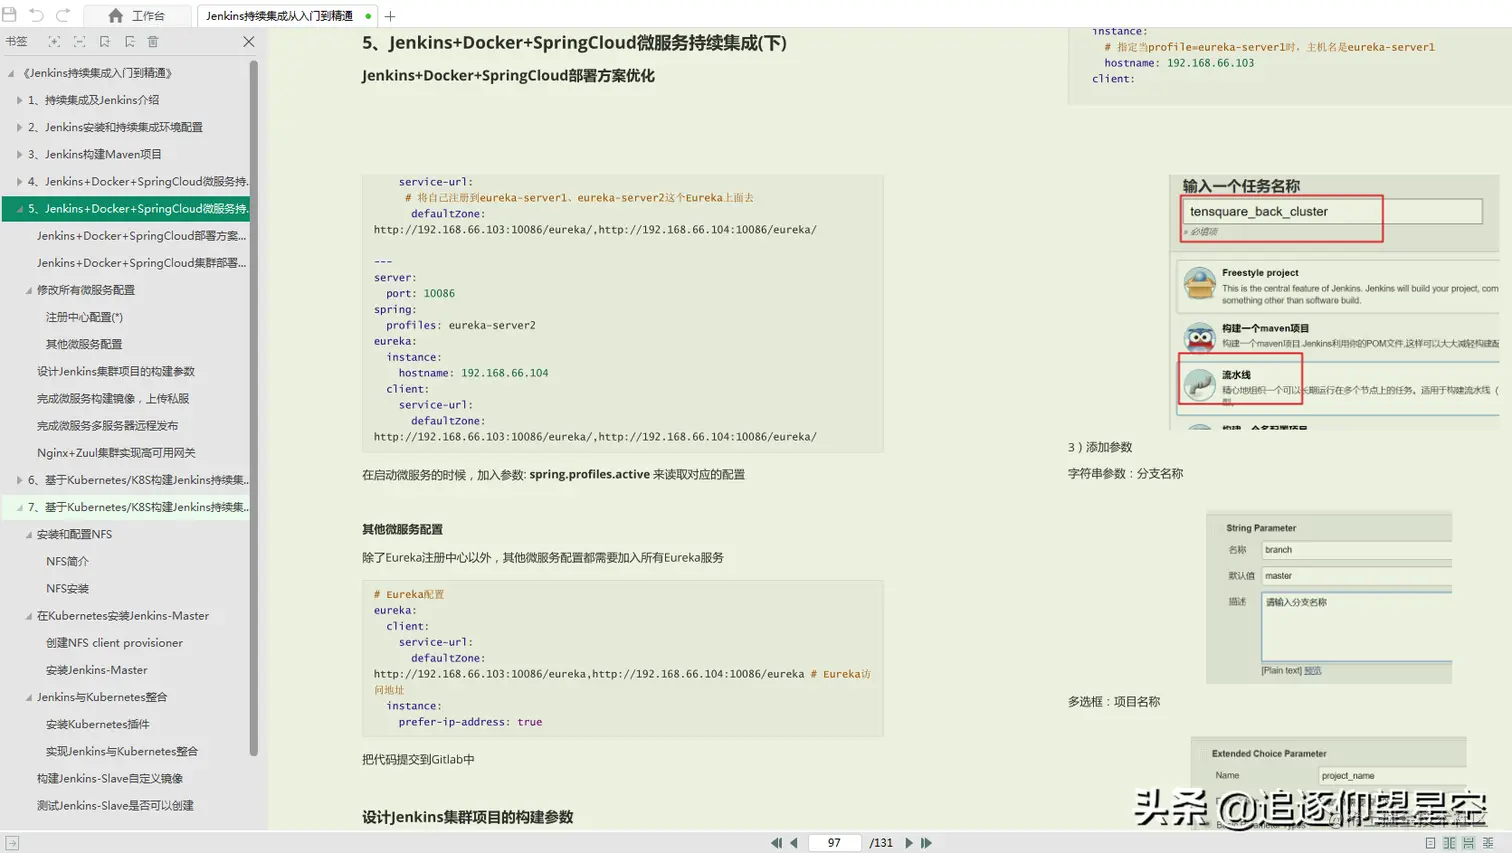Select bookmark Nginx+Zuul集群实现高可用网关
Image resolution: width=1512 pixels, height=853 pixels.
point(116,453)
